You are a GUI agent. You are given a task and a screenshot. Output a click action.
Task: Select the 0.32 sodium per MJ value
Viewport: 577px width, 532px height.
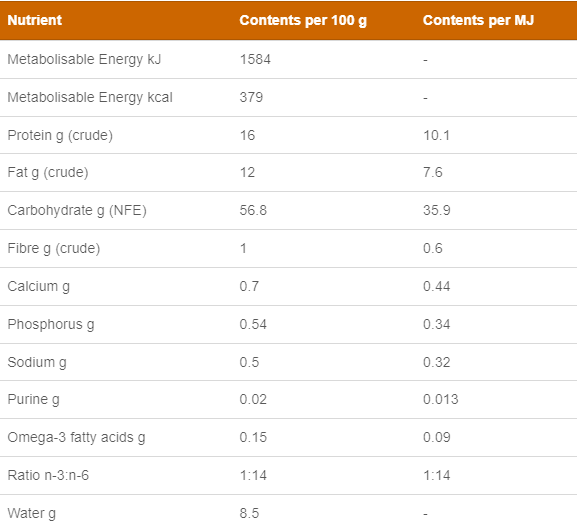436,362
